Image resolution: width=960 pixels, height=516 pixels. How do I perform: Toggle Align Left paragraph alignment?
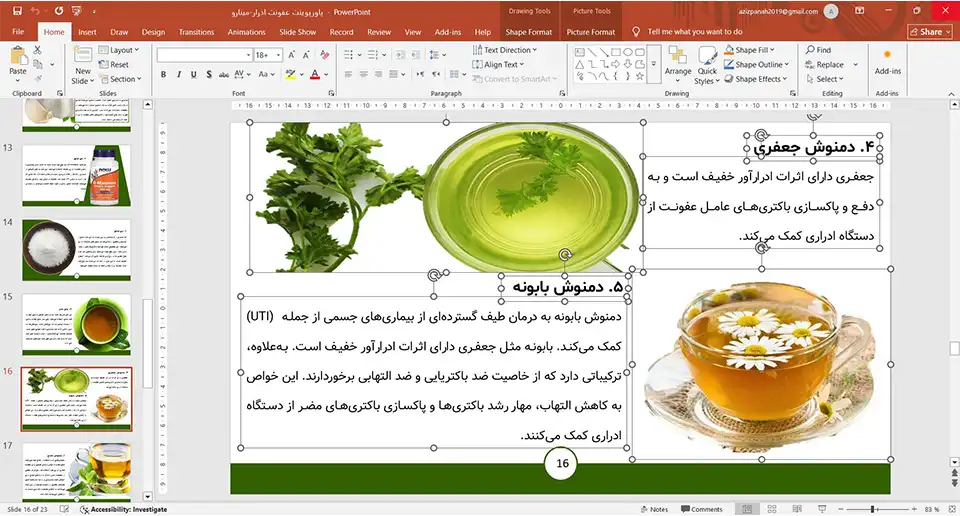(348, 75)
